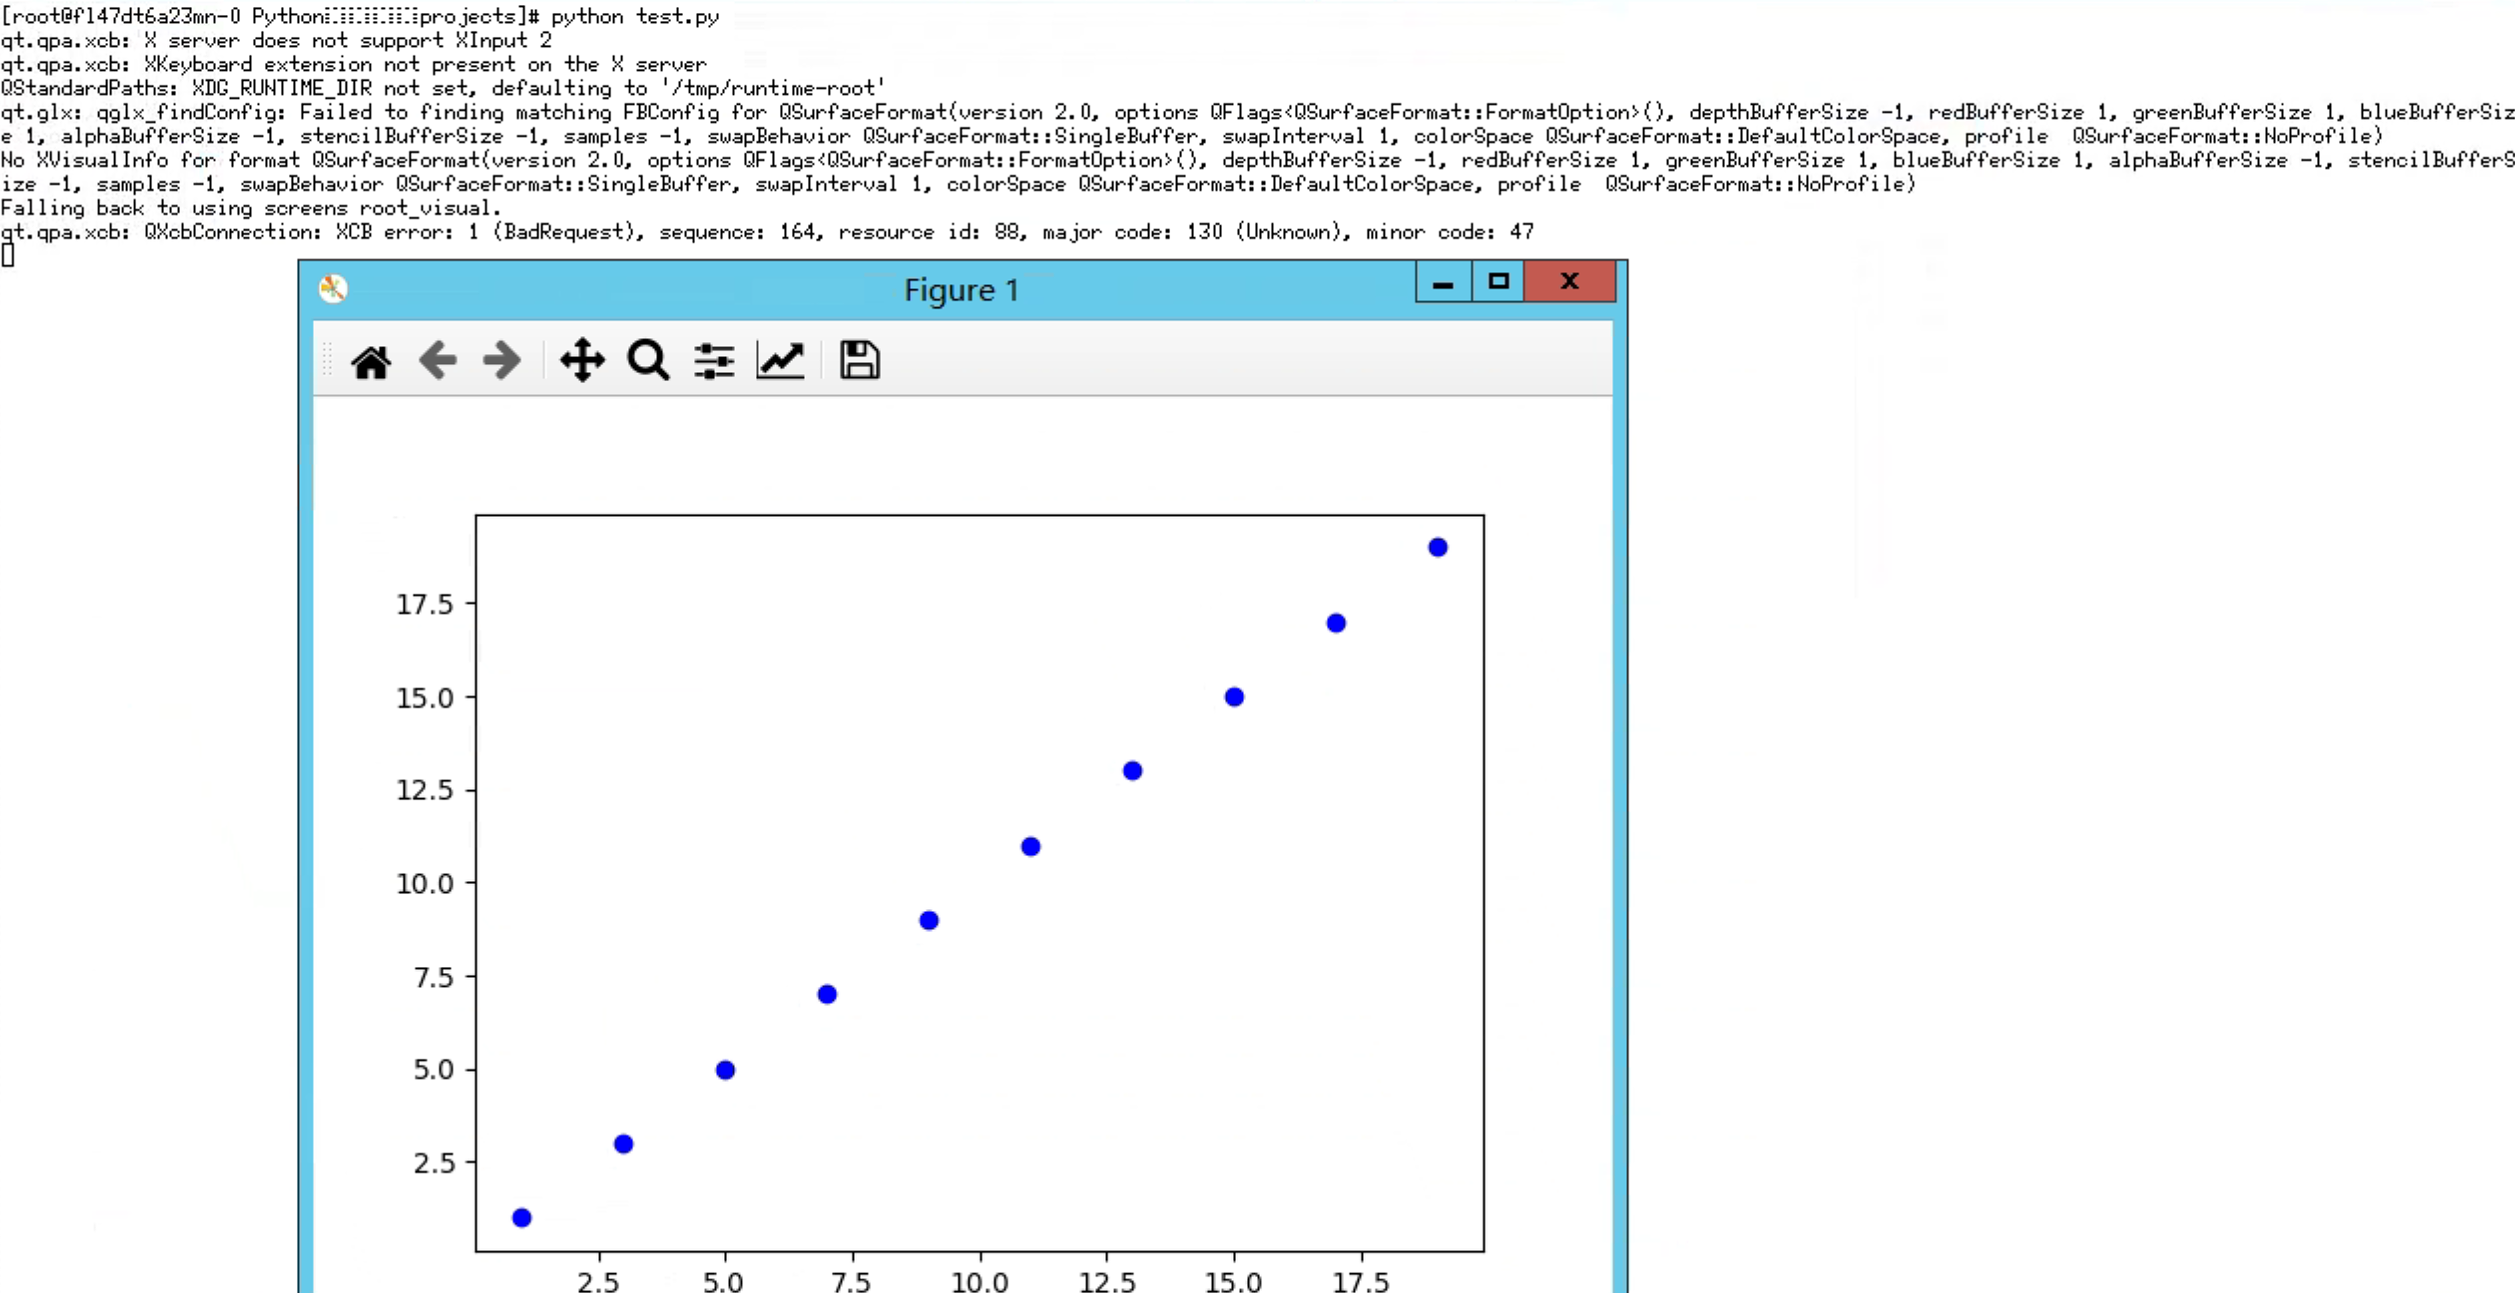Open the Edit axis parameters chart icon
Viewport: 2515px width, 1293px height.
pos(780,360)
